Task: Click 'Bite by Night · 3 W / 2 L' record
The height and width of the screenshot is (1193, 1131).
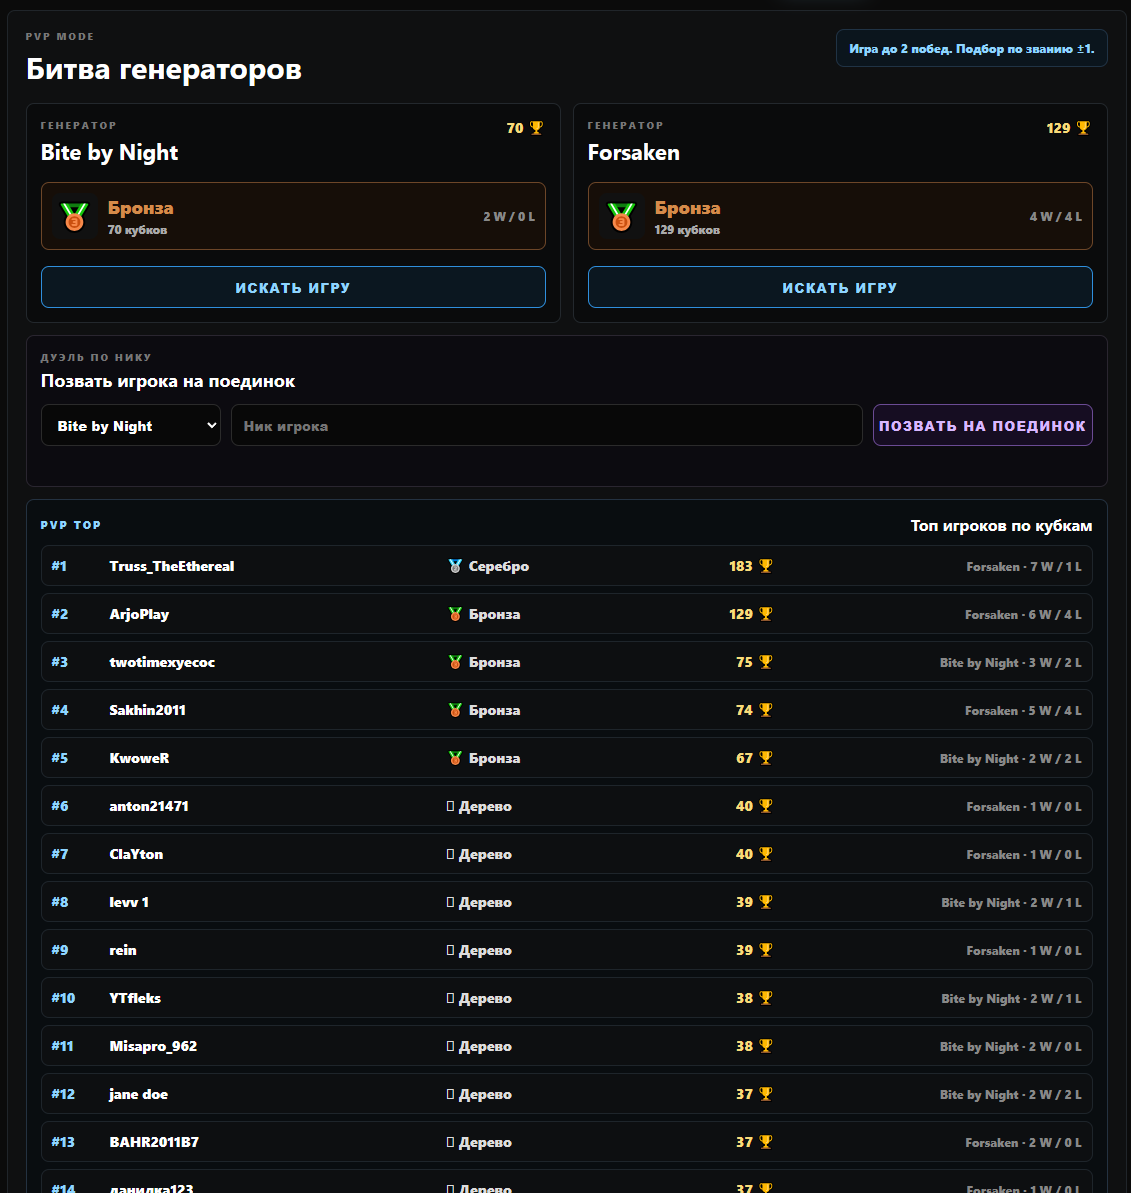Action: point(1011,662)
